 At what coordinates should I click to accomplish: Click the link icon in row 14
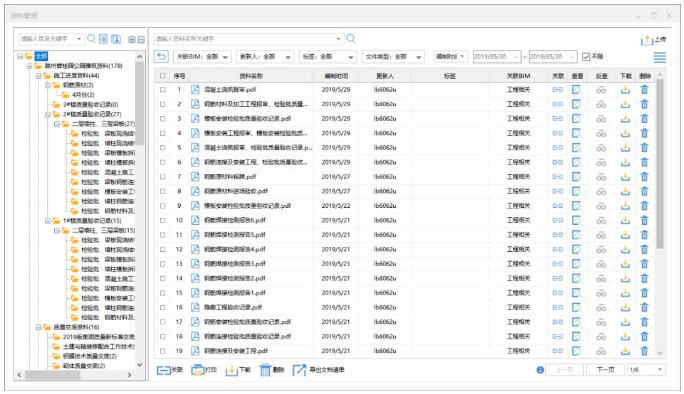point(557,278)
